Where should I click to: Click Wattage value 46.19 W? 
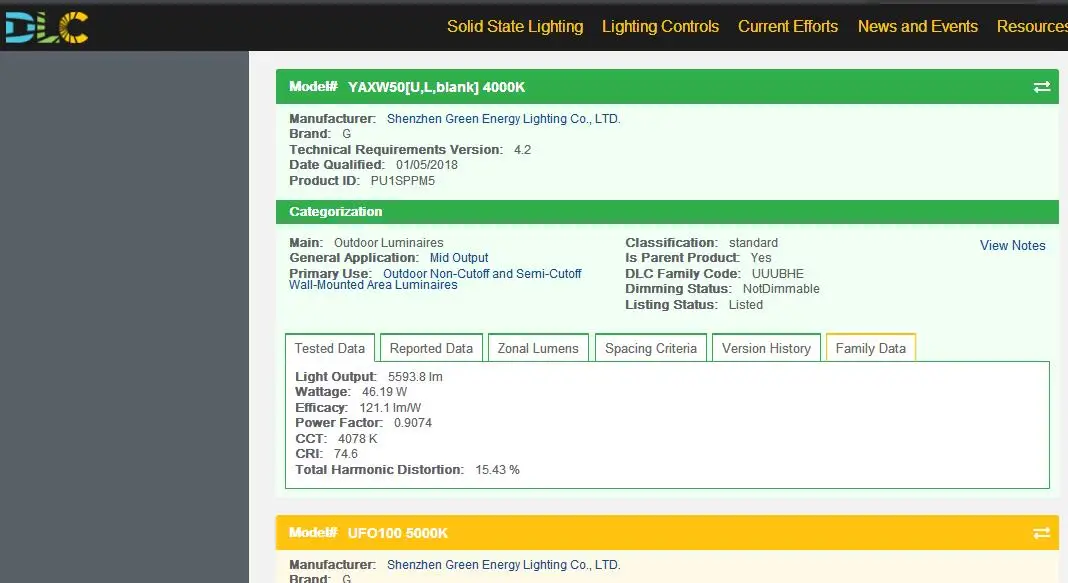point(384,392)
